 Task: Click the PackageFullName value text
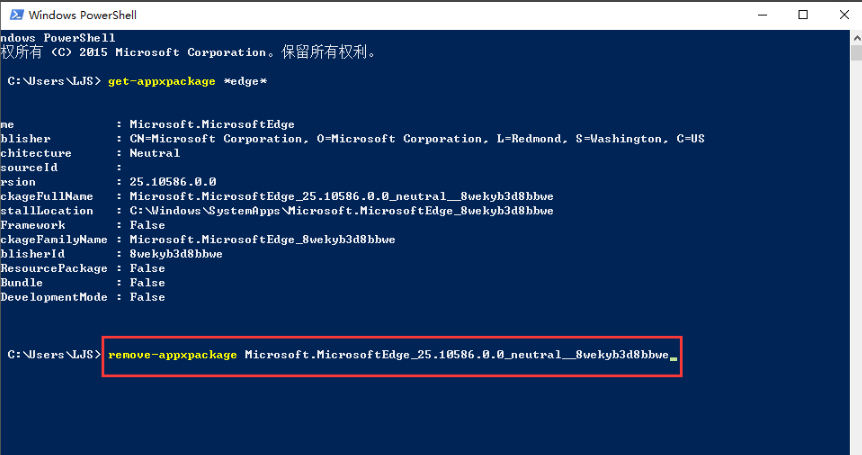pyautogui.click(x=341, y=196)
